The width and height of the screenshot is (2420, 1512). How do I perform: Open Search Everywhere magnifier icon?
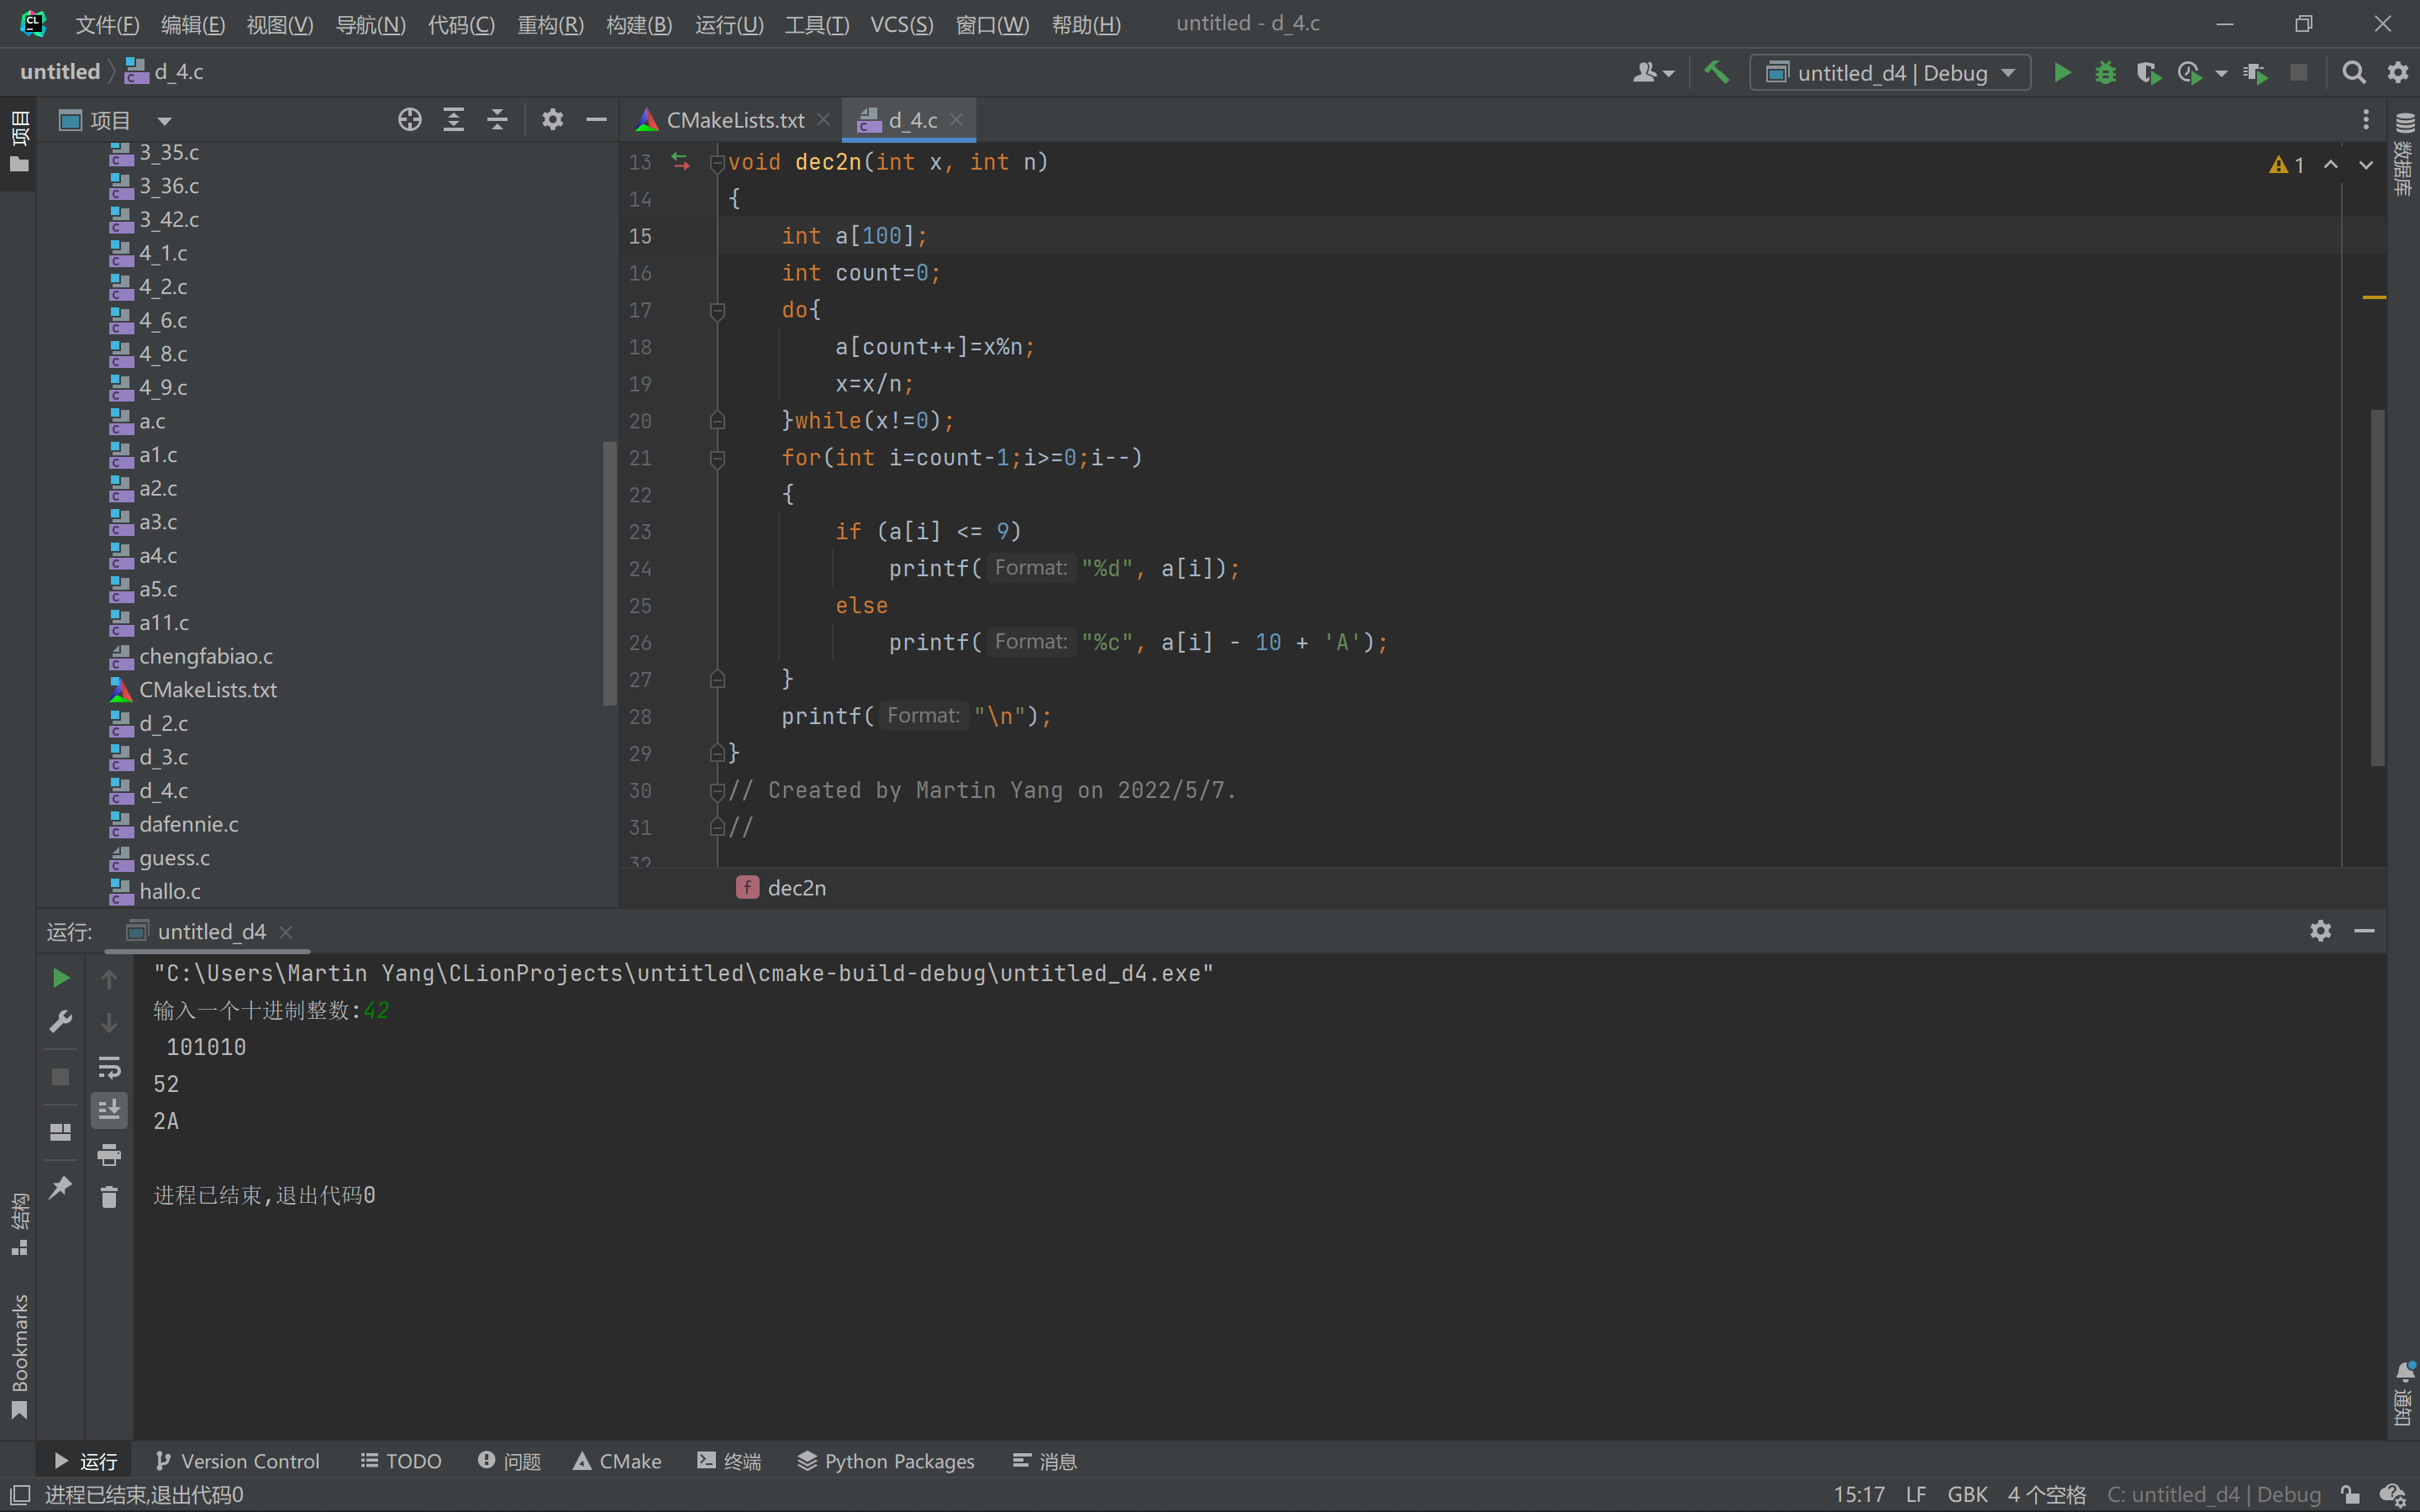(2353, 72)
